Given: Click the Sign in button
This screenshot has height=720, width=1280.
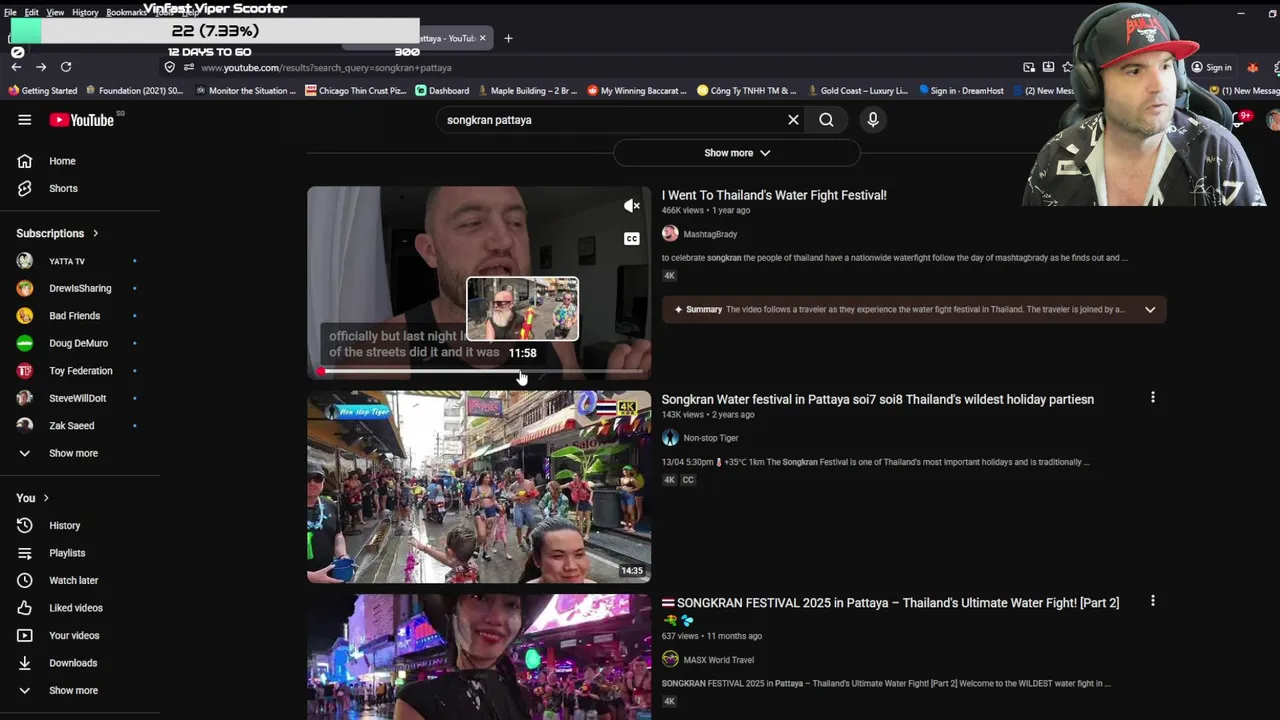Looking at the screenshot, I should [1211, 68].
